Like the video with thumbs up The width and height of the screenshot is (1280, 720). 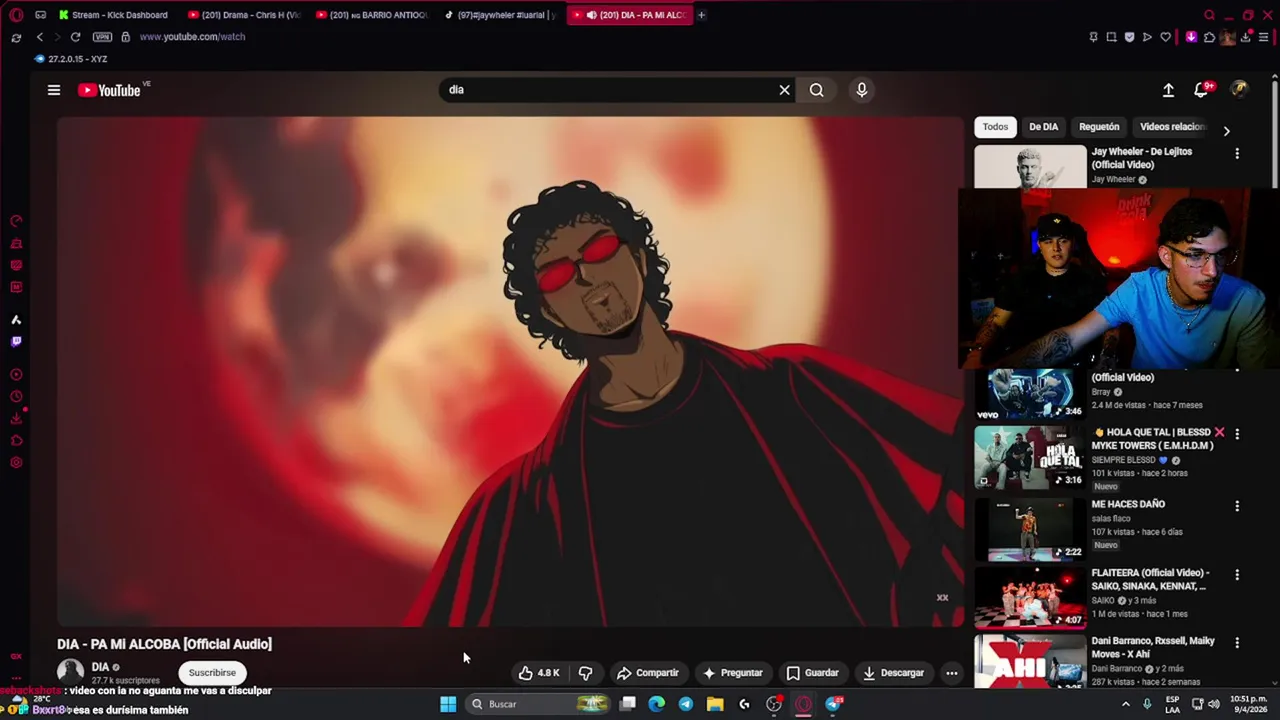click(538, 673)
